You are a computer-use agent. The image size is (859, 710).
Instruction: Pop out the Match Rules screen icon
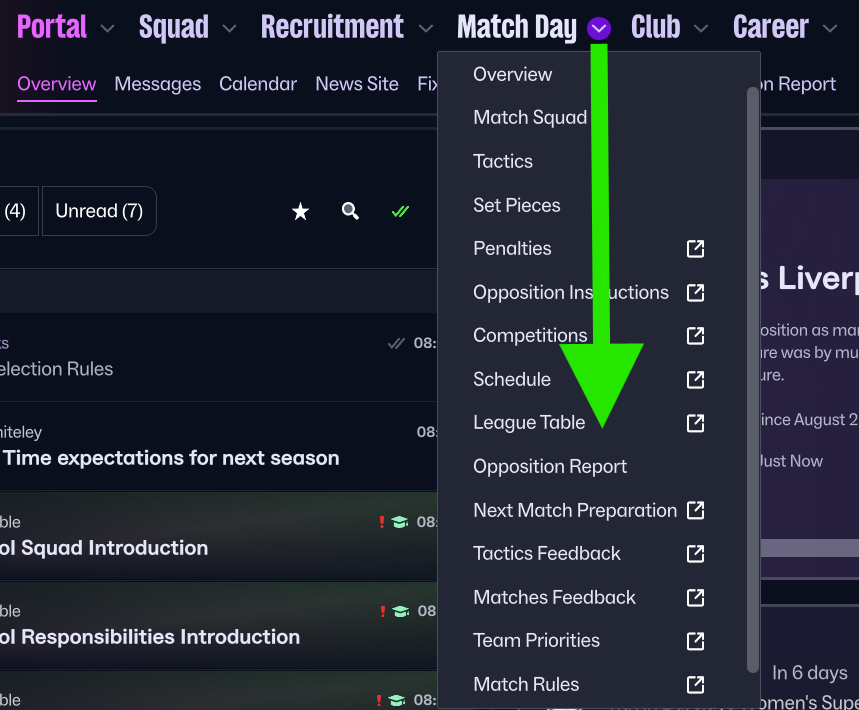[x=695, y=685]
